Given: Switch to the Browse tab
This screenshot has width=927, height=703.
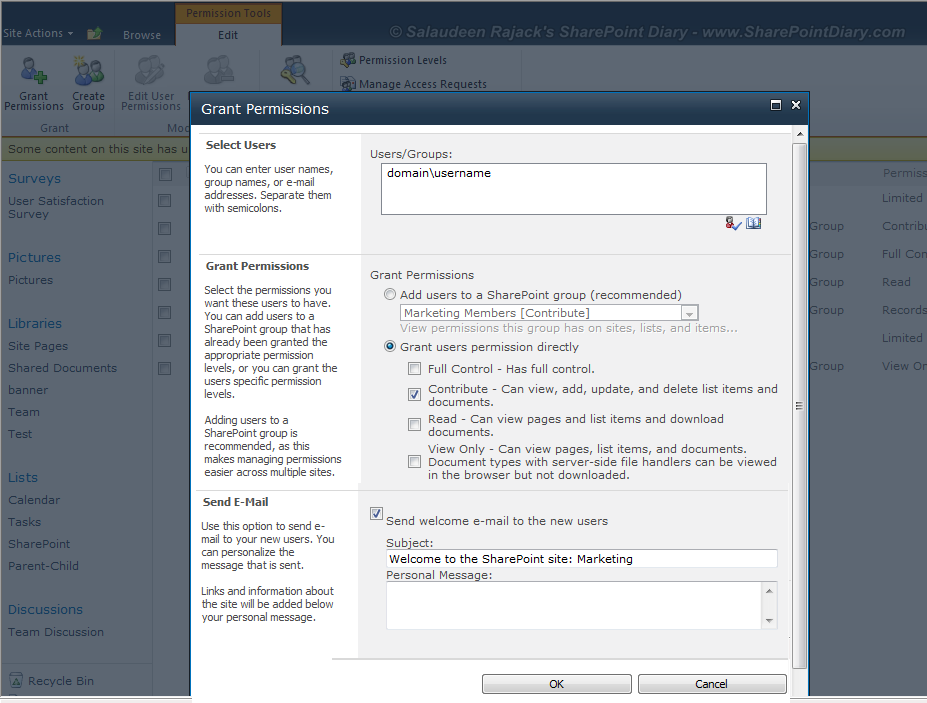Looking at the screenshot, I should [x=142, y=35].
